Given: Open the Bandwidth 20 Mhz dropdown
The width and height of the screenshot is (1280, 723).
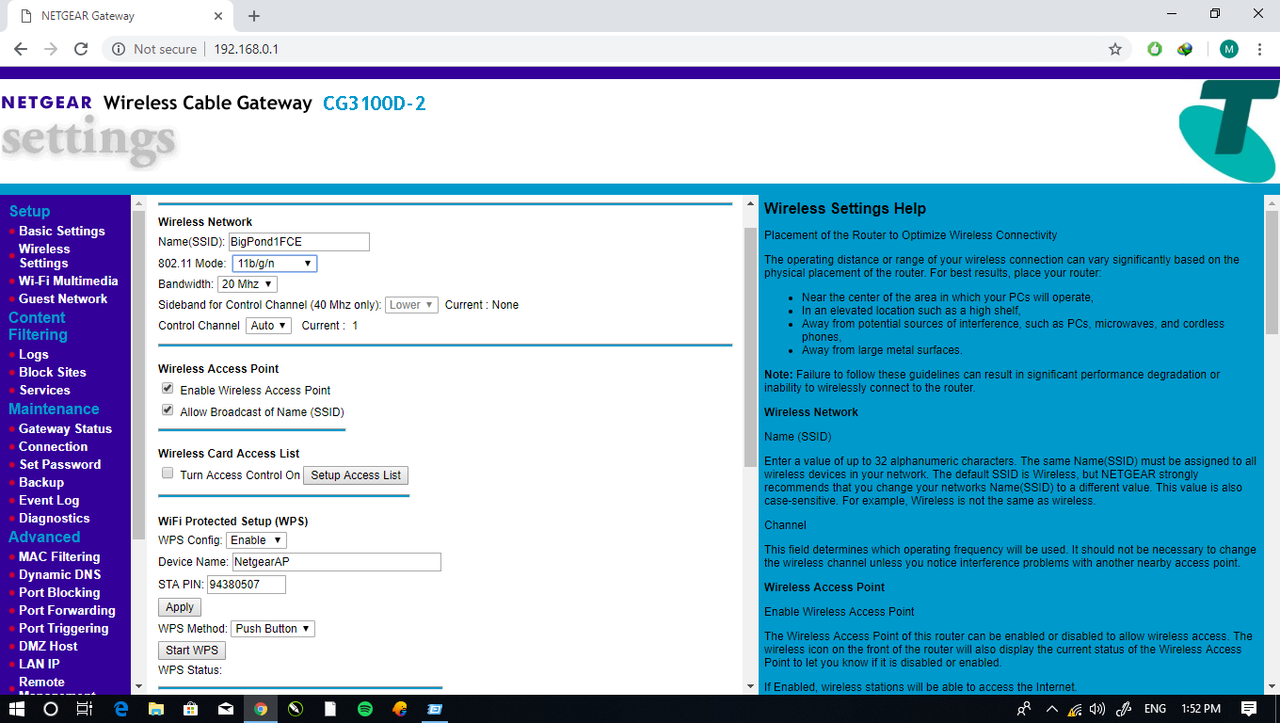Looking at the screenshot, I should pos(247,285).
